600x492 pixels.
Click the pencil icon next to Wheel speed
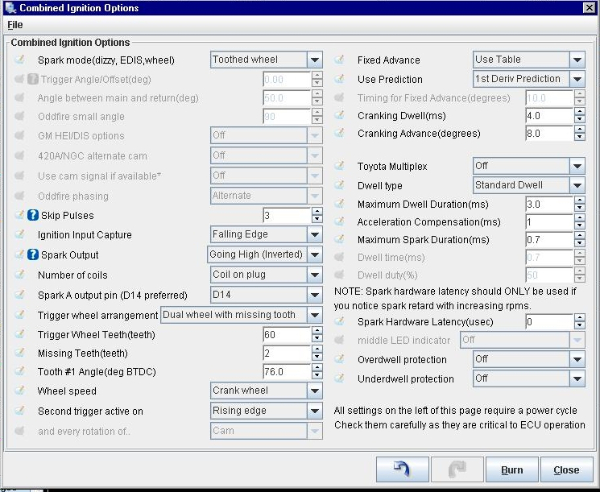click(19, 390)
